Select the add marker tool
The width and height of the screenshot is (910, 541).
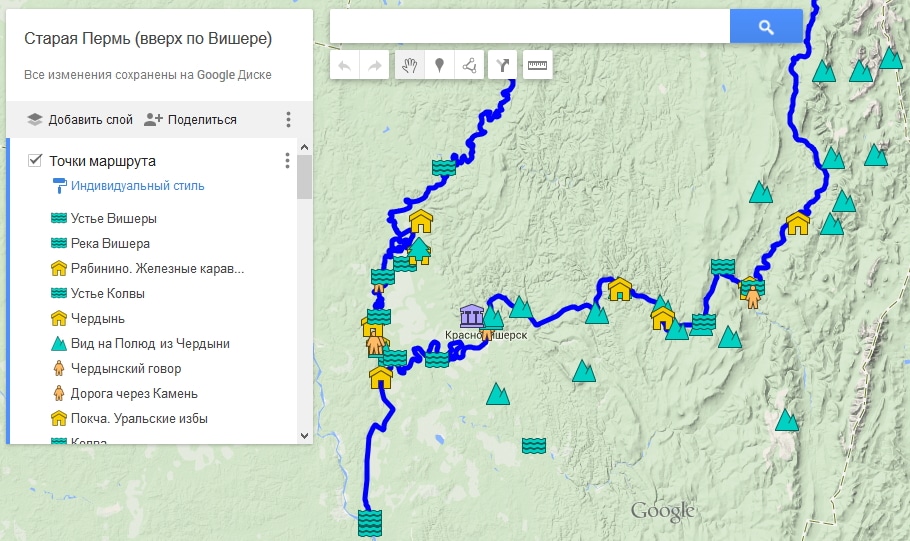[438, 66]
